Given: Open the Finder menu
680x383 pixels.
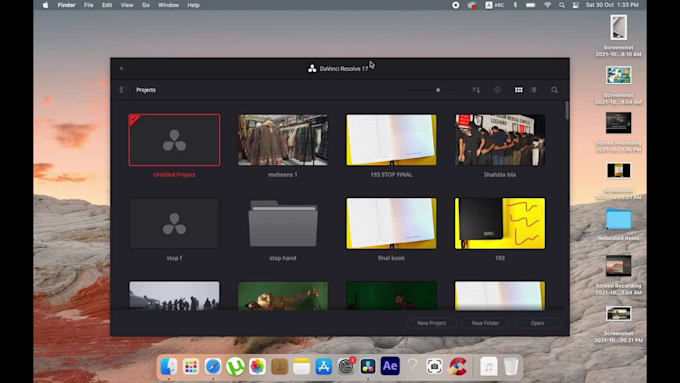Looking at the screenshot, I should tap(66, 5).
